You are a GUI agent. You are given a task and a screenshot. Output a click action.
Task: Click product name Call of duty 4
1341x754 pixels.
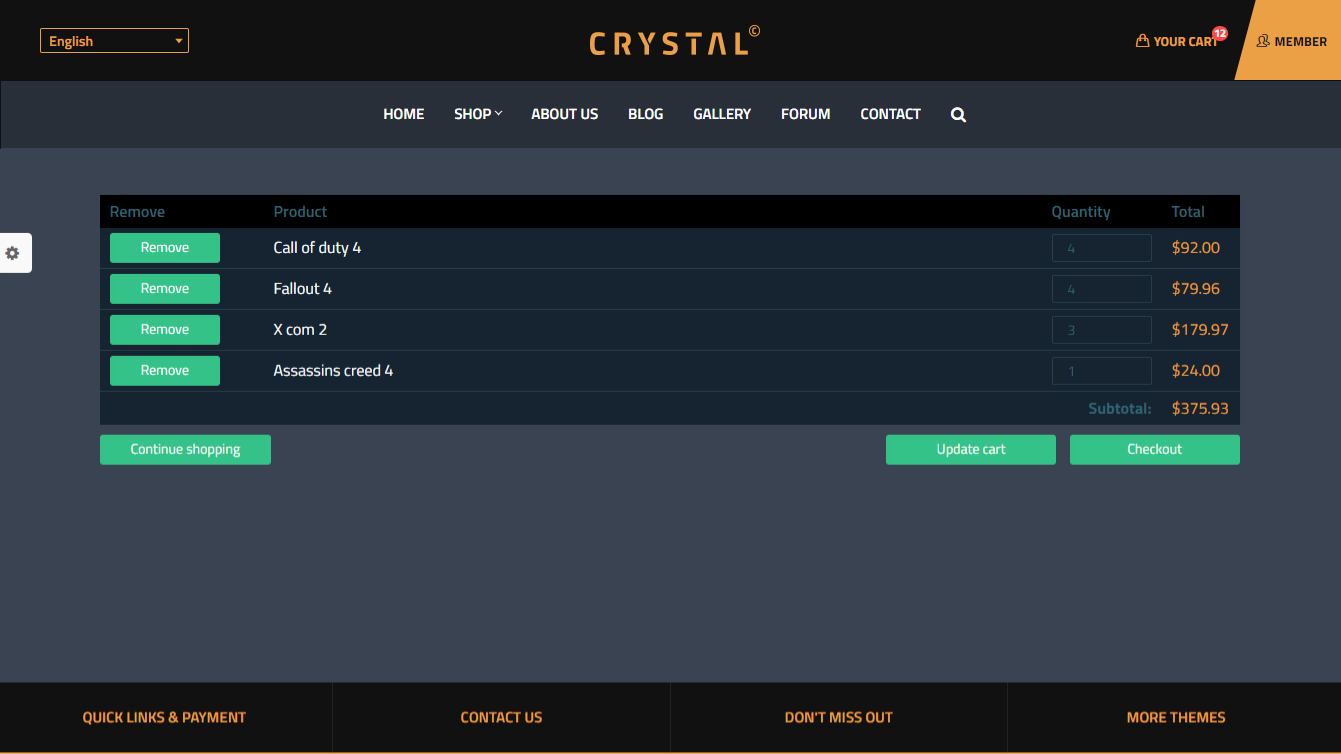click(x=317, y=248)
